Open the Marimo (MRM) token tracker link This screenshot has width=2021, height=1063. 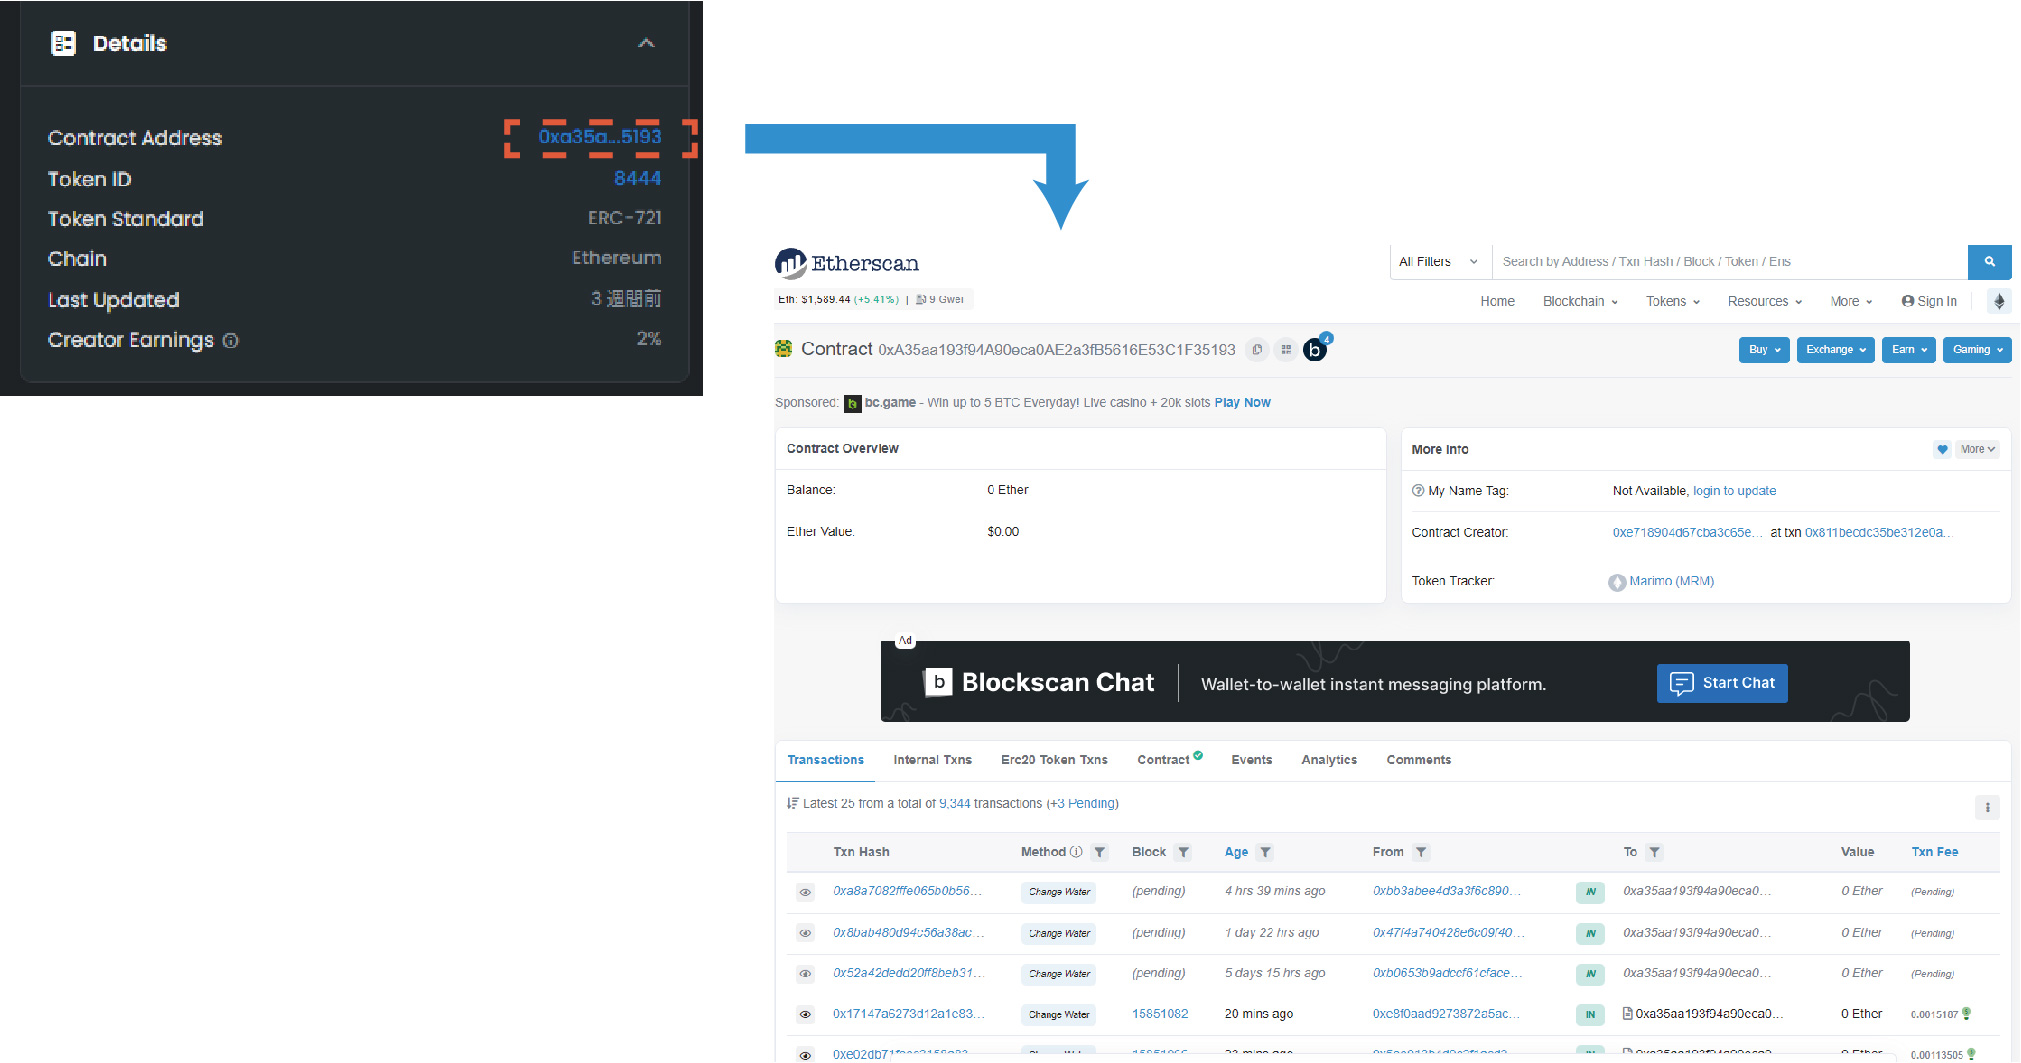coord(1670,581)
